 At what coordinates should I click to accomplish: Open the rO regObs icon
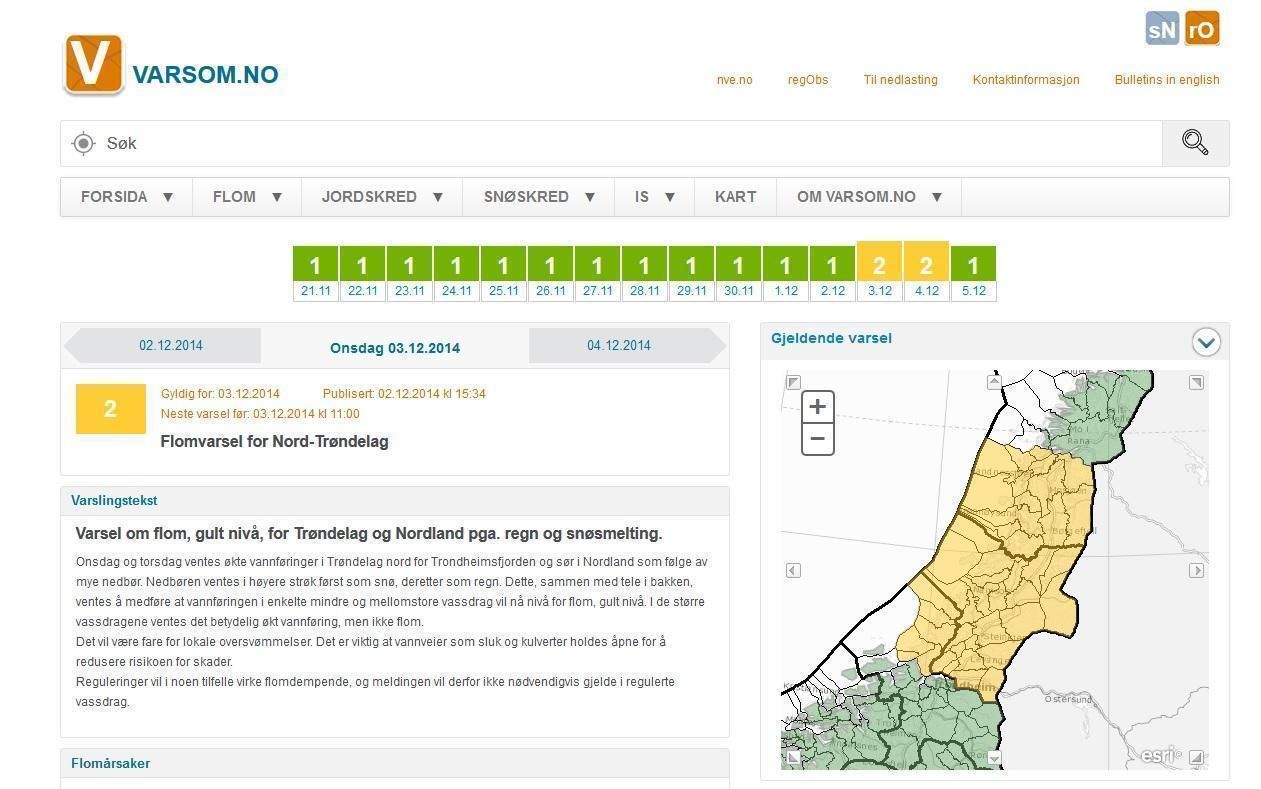point(1202,29)
